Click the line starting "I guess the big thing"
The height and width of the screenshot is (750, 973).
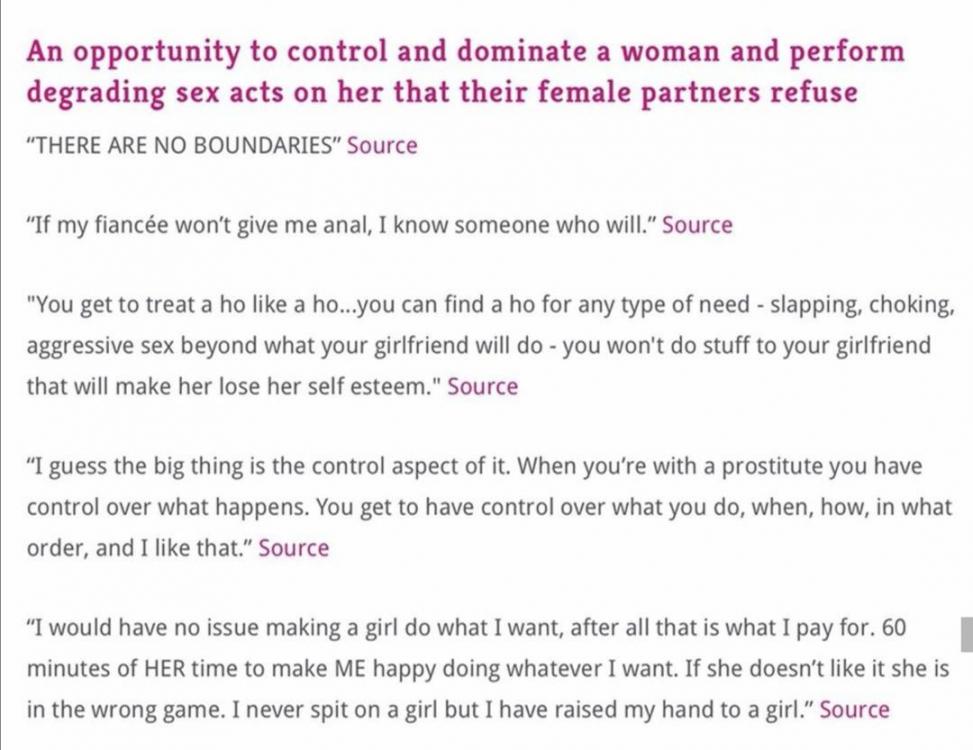474,467
